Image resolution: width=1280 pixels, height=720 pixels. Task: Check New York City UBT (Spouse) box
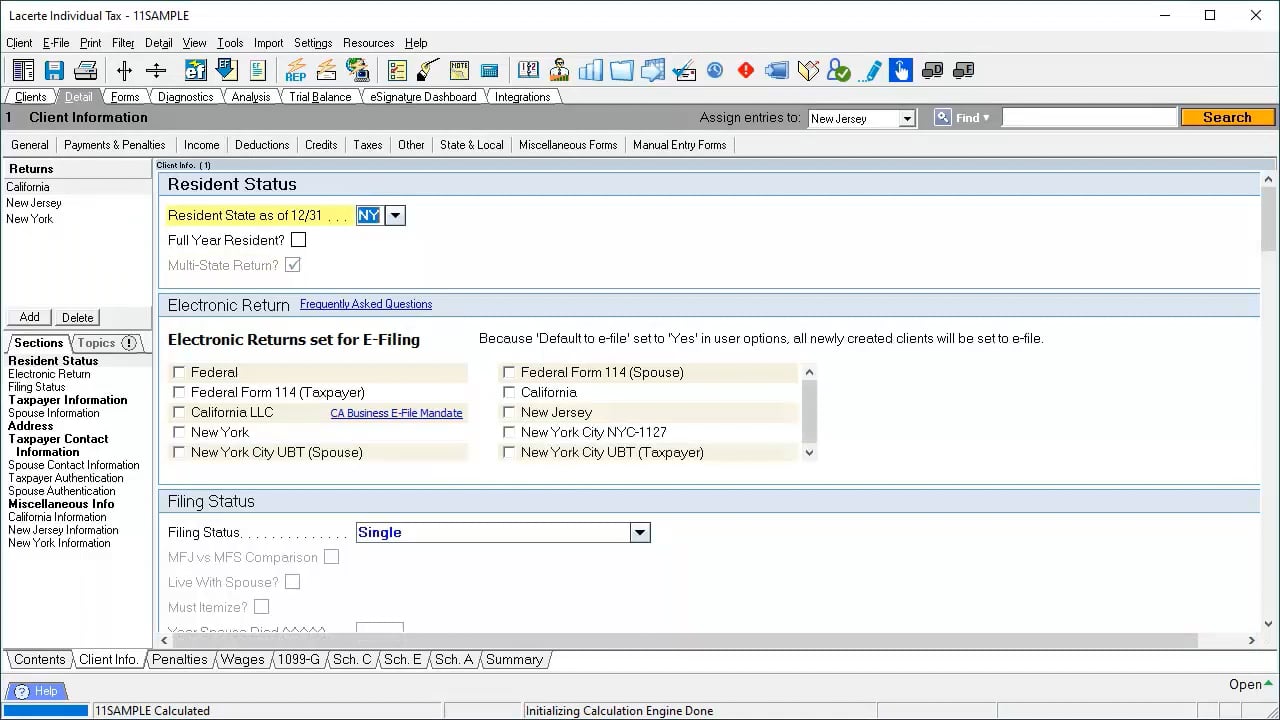(x=179, y=452)
